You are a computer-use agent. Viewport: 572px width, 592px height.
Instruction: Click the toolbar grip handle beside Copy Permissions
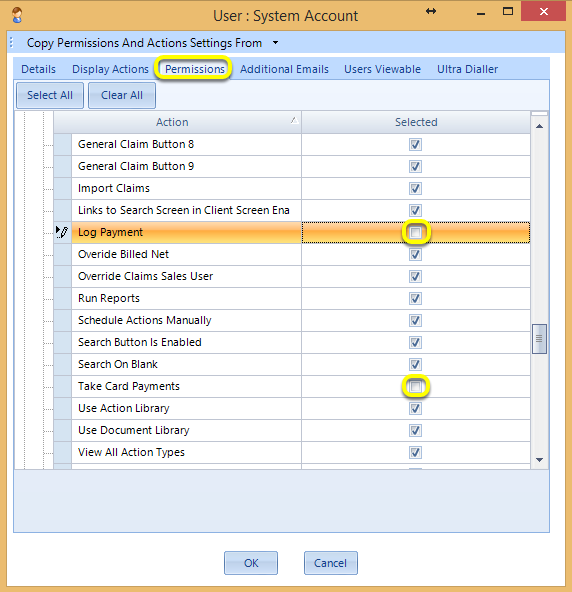(12, 43)
